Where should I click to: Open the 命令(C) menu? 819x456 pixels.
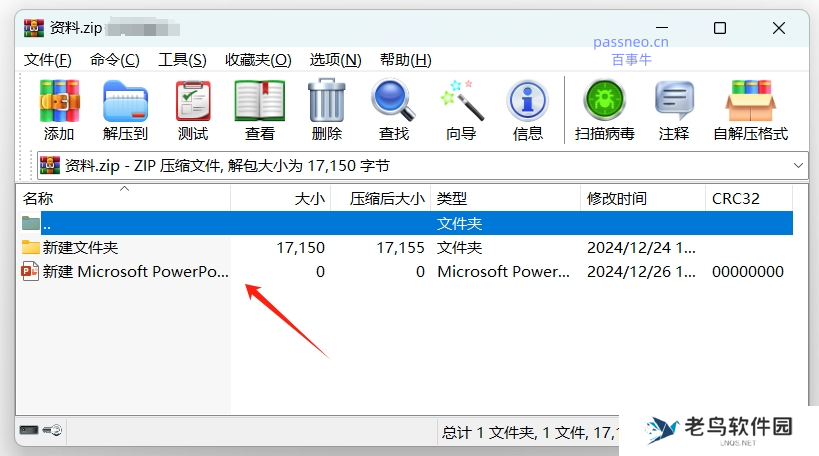tap(114, 60)
